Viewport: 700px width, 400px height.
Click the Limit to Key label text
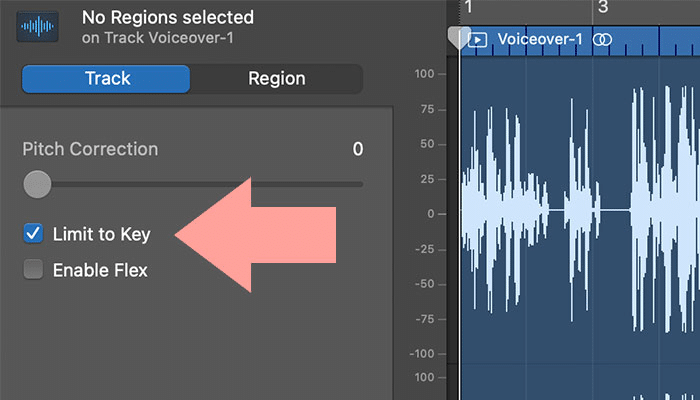tap(102, 234)
